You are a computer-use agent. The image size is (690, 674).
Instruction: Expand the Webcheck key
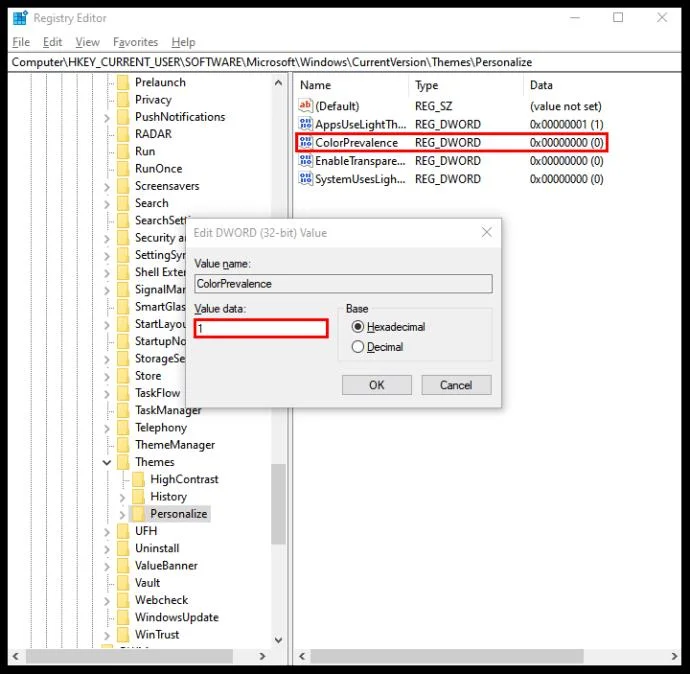click(107, 601)
